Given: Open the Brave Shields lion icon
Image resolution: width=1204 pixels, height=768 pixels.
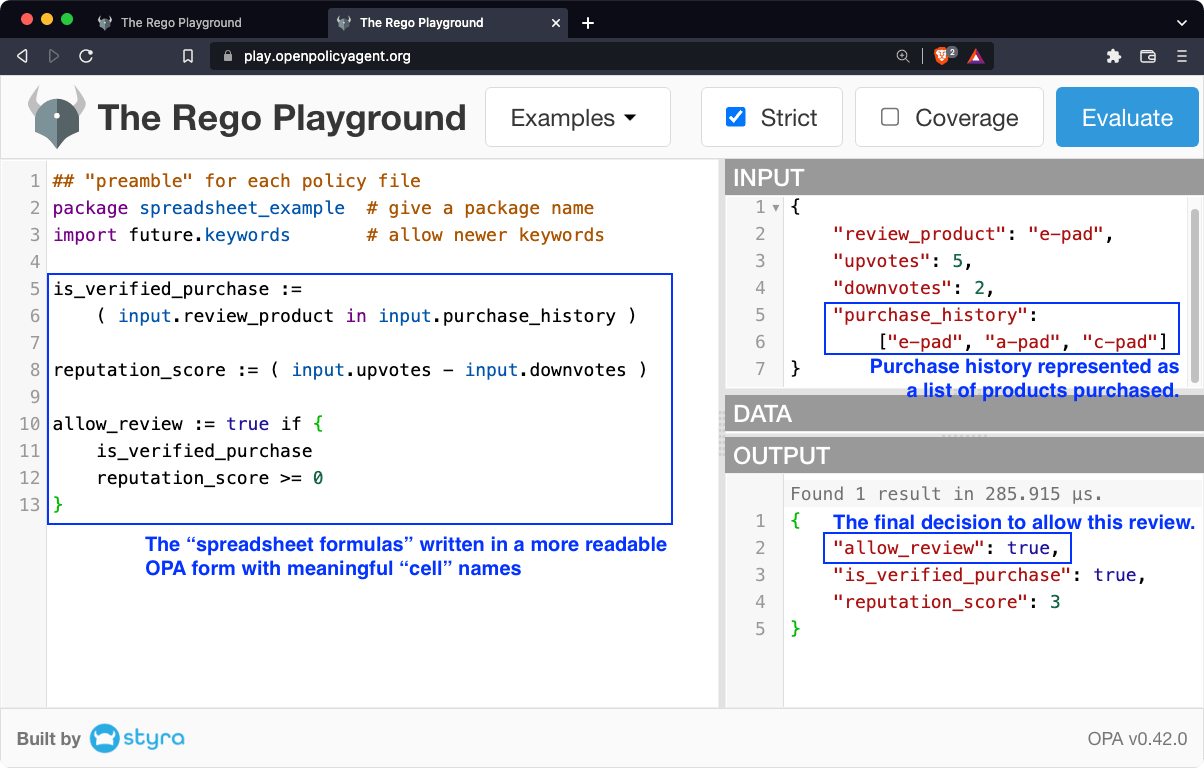Looking at the screenshot, I should (943, 56).
